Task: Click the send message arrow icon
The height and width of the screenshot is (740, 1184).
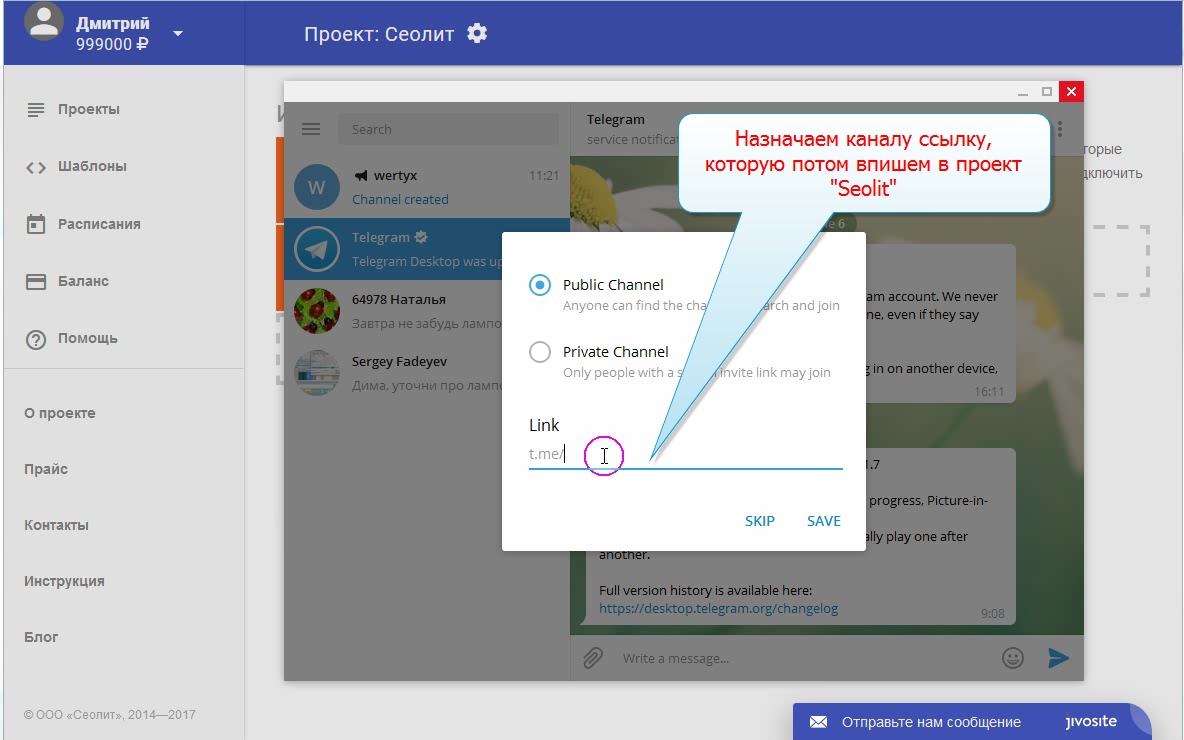Action: 1059,658
